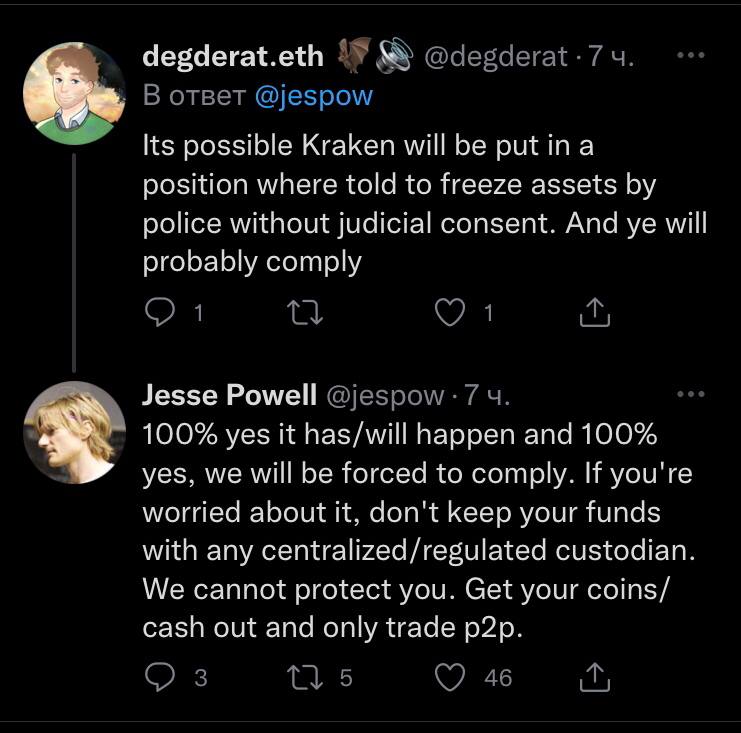Open Jesse Powell's profile picture

[74, 433]
